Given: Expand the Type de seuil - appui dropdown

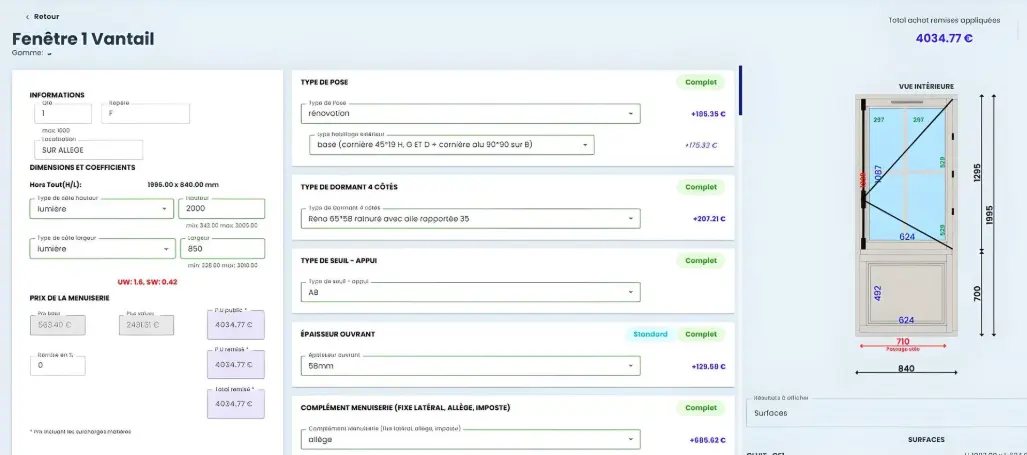Looking at the screenshot, I should pyautogui.click(x=631, y=292).
